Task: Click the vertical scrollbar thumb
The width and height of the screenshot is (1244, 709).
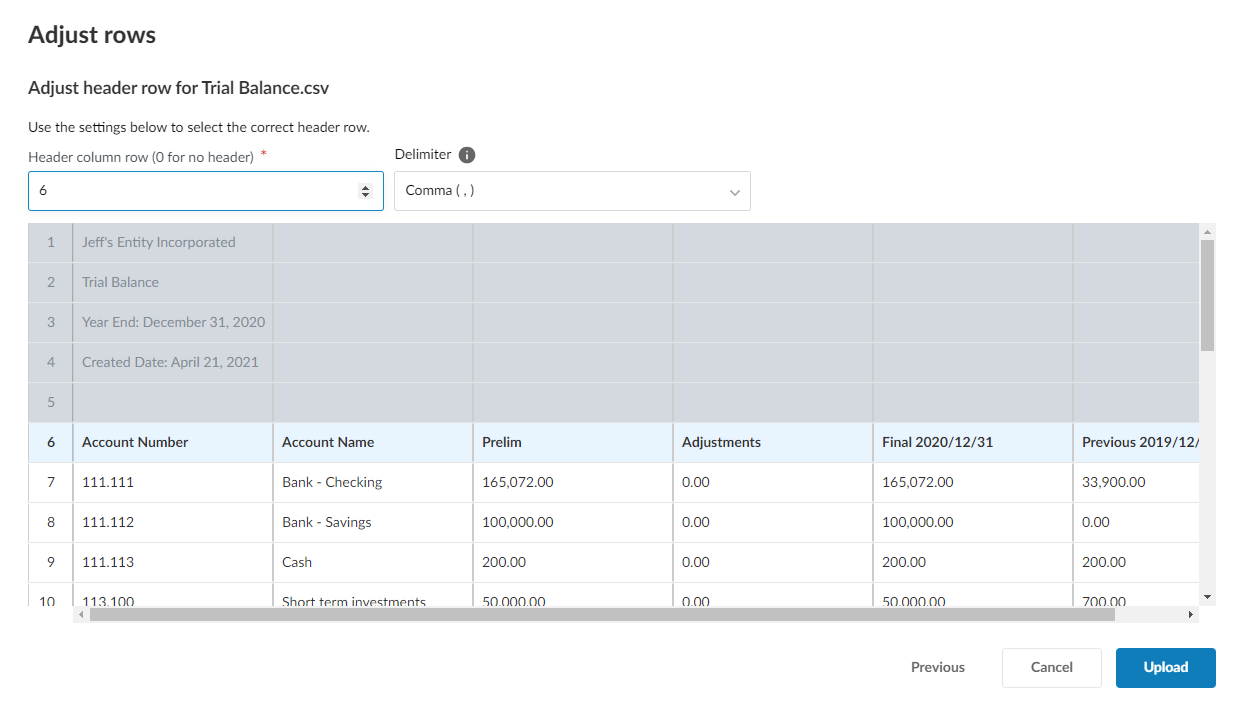Action: [x=1207, y=295]
